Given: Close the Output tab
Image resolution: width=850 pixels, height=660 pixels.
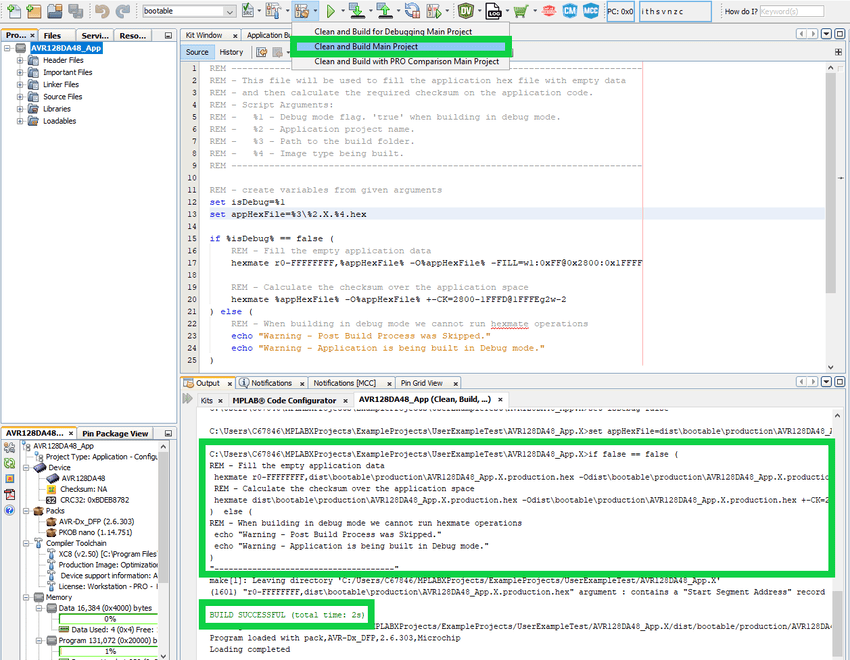Looking at the screenshot, I should (229, 383).
